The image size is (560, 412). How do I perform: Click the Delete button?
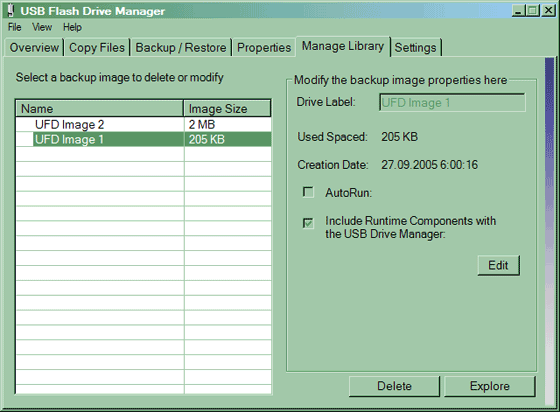click(394, 386)
